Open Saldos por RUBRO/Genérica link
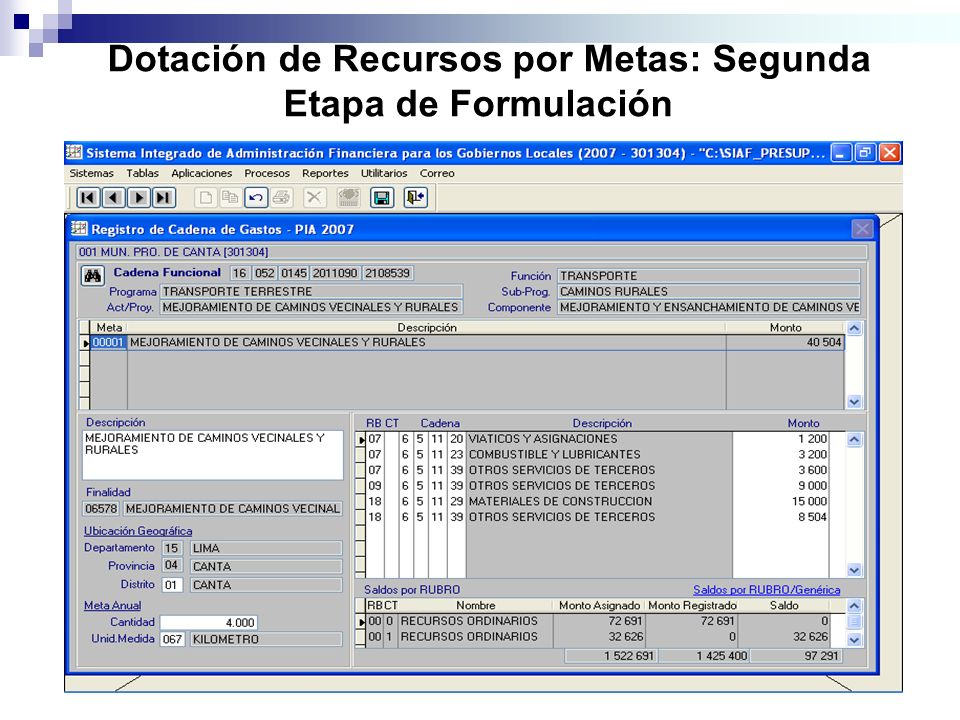This screenshot has width=960, height=720. (767, 590)
